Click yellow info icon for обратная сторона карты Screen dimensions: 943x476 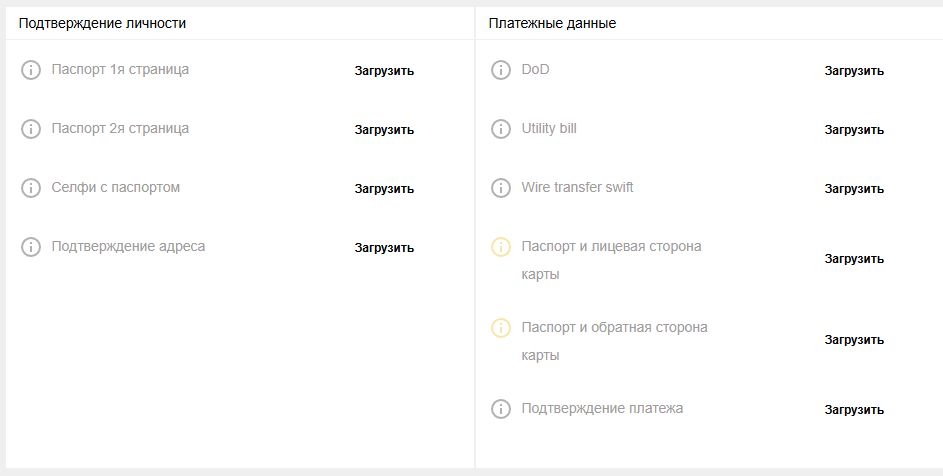(x=501, y=328)
